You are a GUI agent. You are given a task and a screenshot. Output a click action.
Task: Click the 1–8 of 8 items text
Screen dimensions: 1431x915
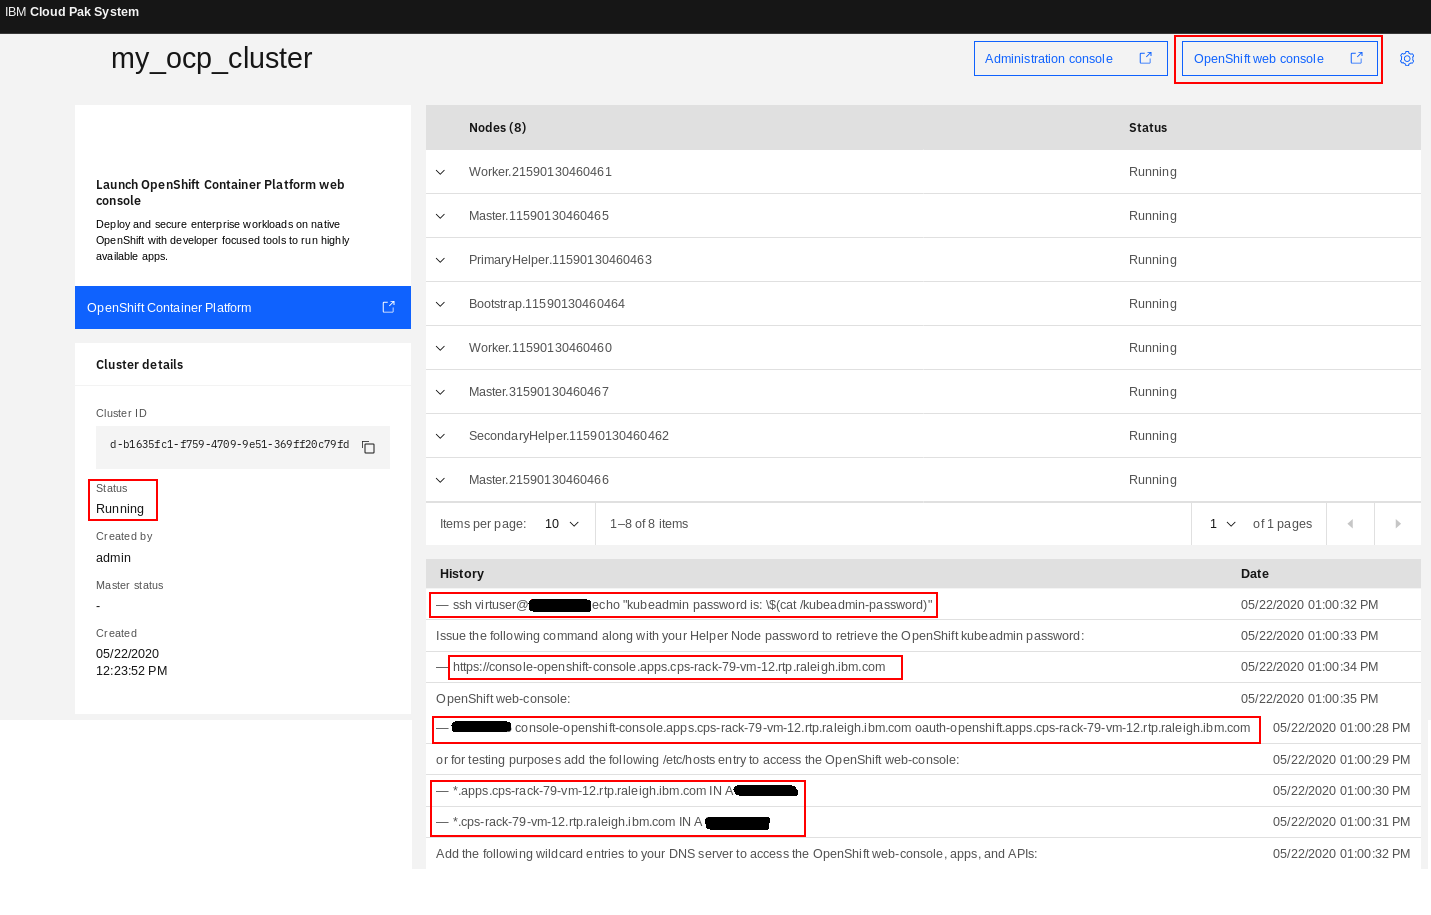[649, 524]
